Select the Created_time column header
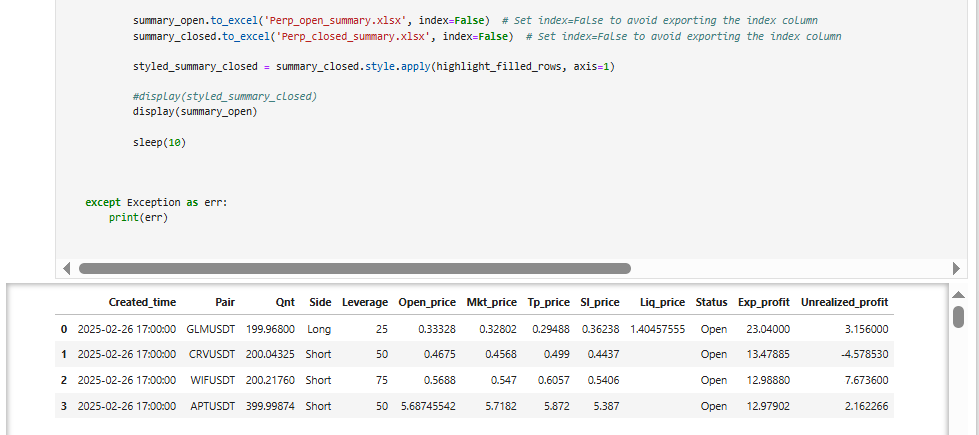 (142, 302)
